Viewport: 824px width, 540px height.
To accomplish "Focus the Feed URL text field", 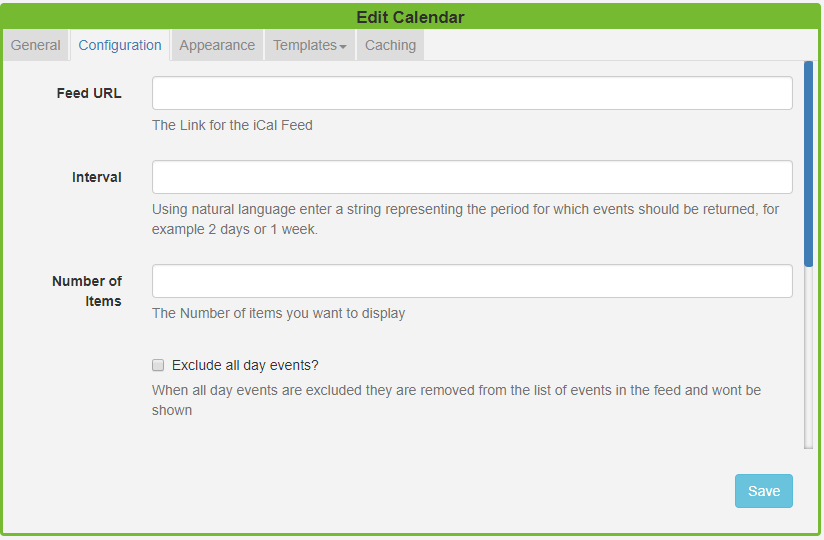I will (472, 93).
